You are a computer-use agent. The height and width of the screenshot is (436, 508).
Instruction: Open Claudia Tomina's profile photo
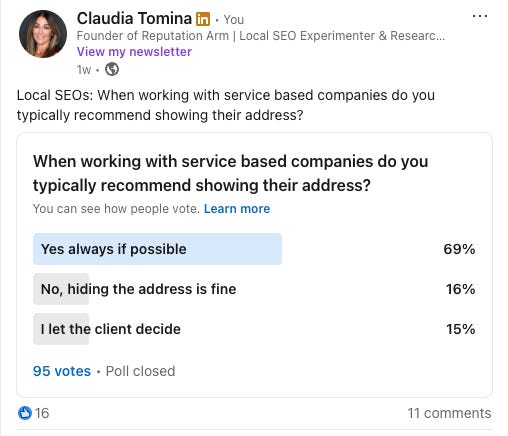43,34
